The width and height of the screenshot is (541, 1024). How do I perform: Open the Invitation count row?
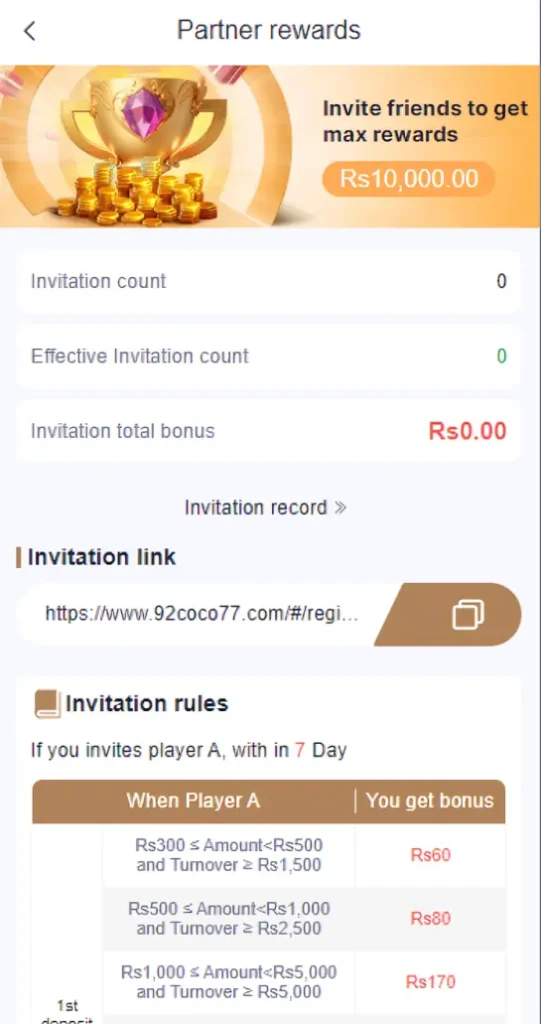(x=269, y=281)
